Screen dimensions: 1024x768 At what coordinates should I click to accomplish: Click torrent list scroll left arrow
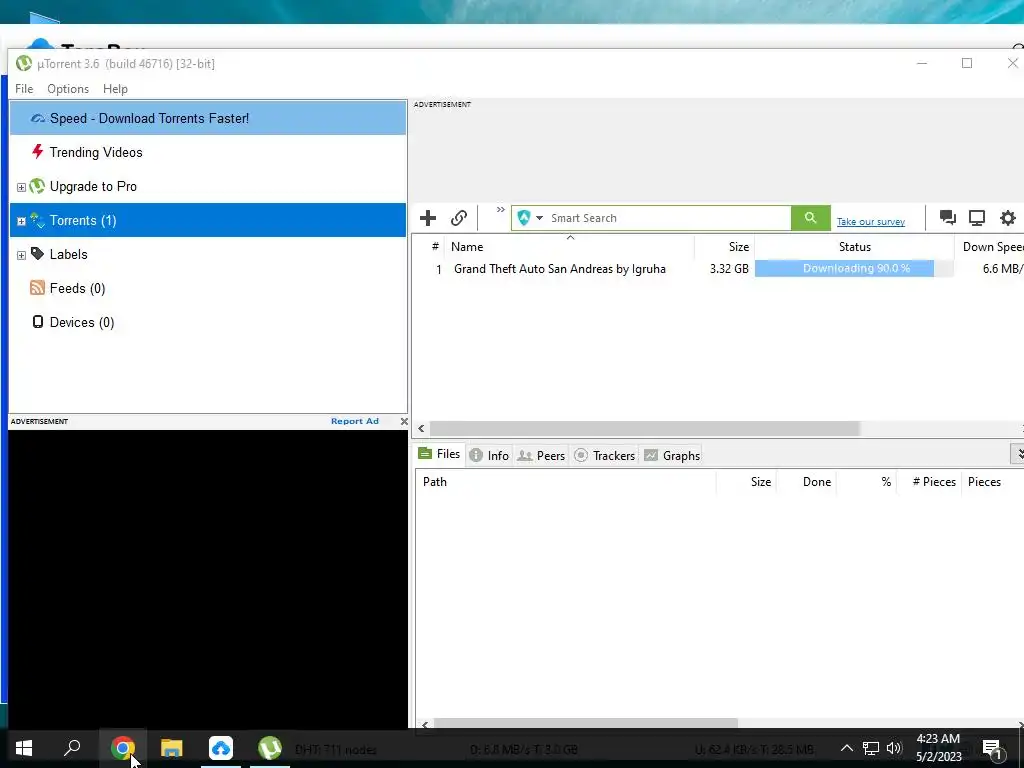coord(421,428)
